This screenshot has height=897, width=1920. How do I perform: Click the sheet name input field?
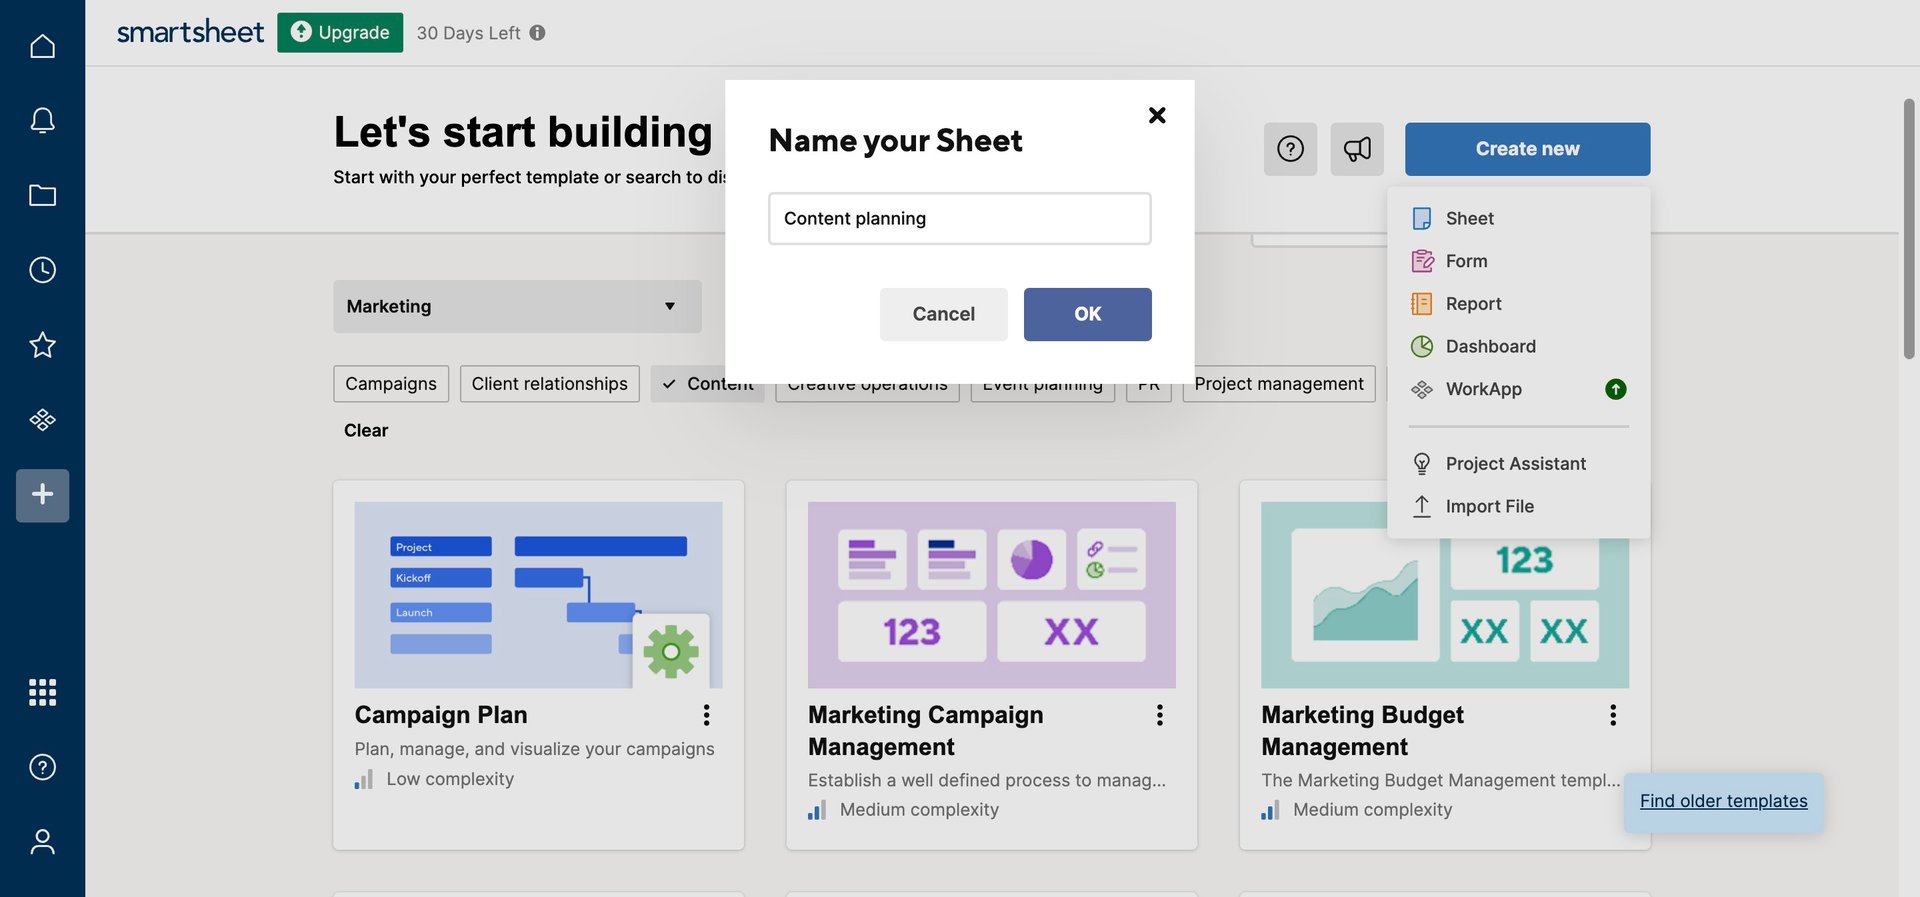coord(959,218)
